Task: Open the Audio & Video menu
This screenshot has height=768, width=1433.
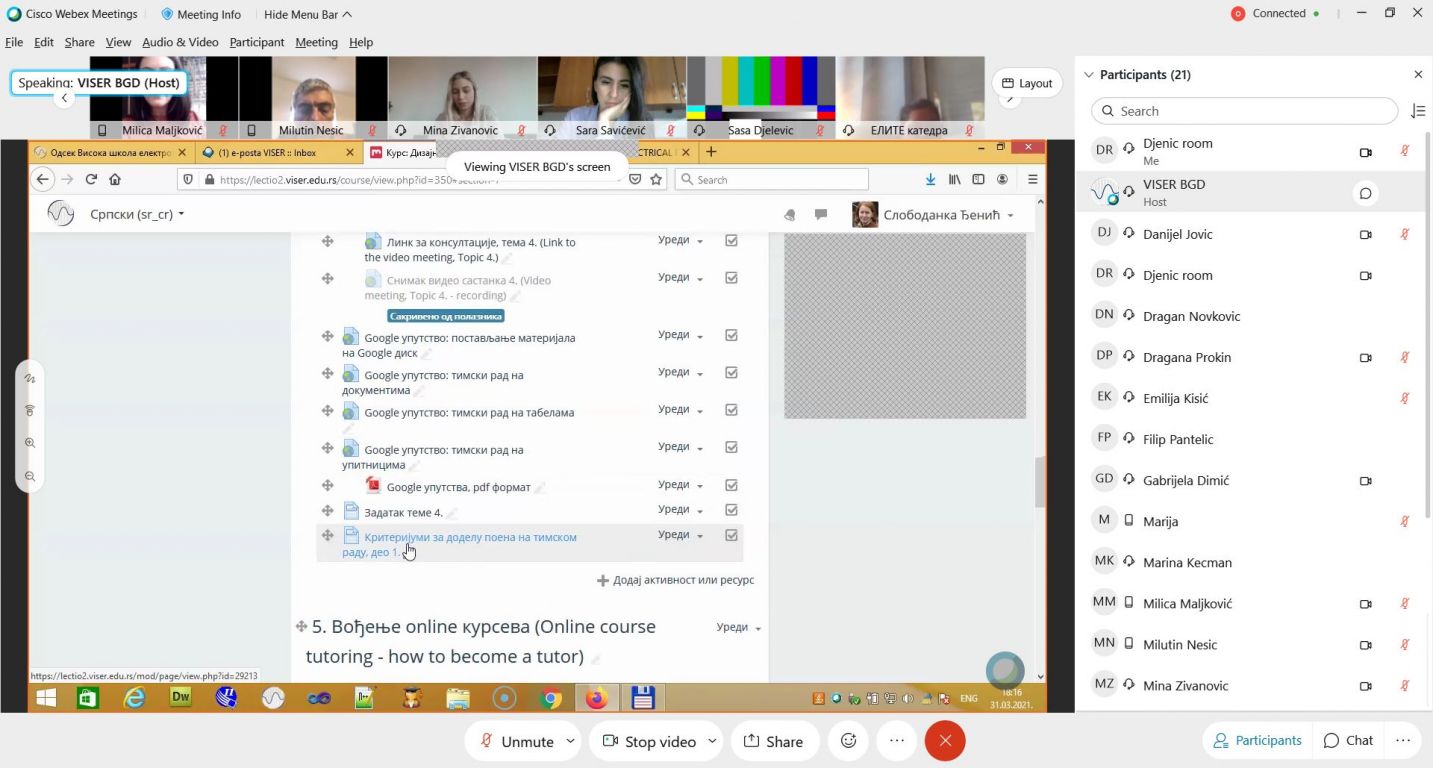Action: 180,42
